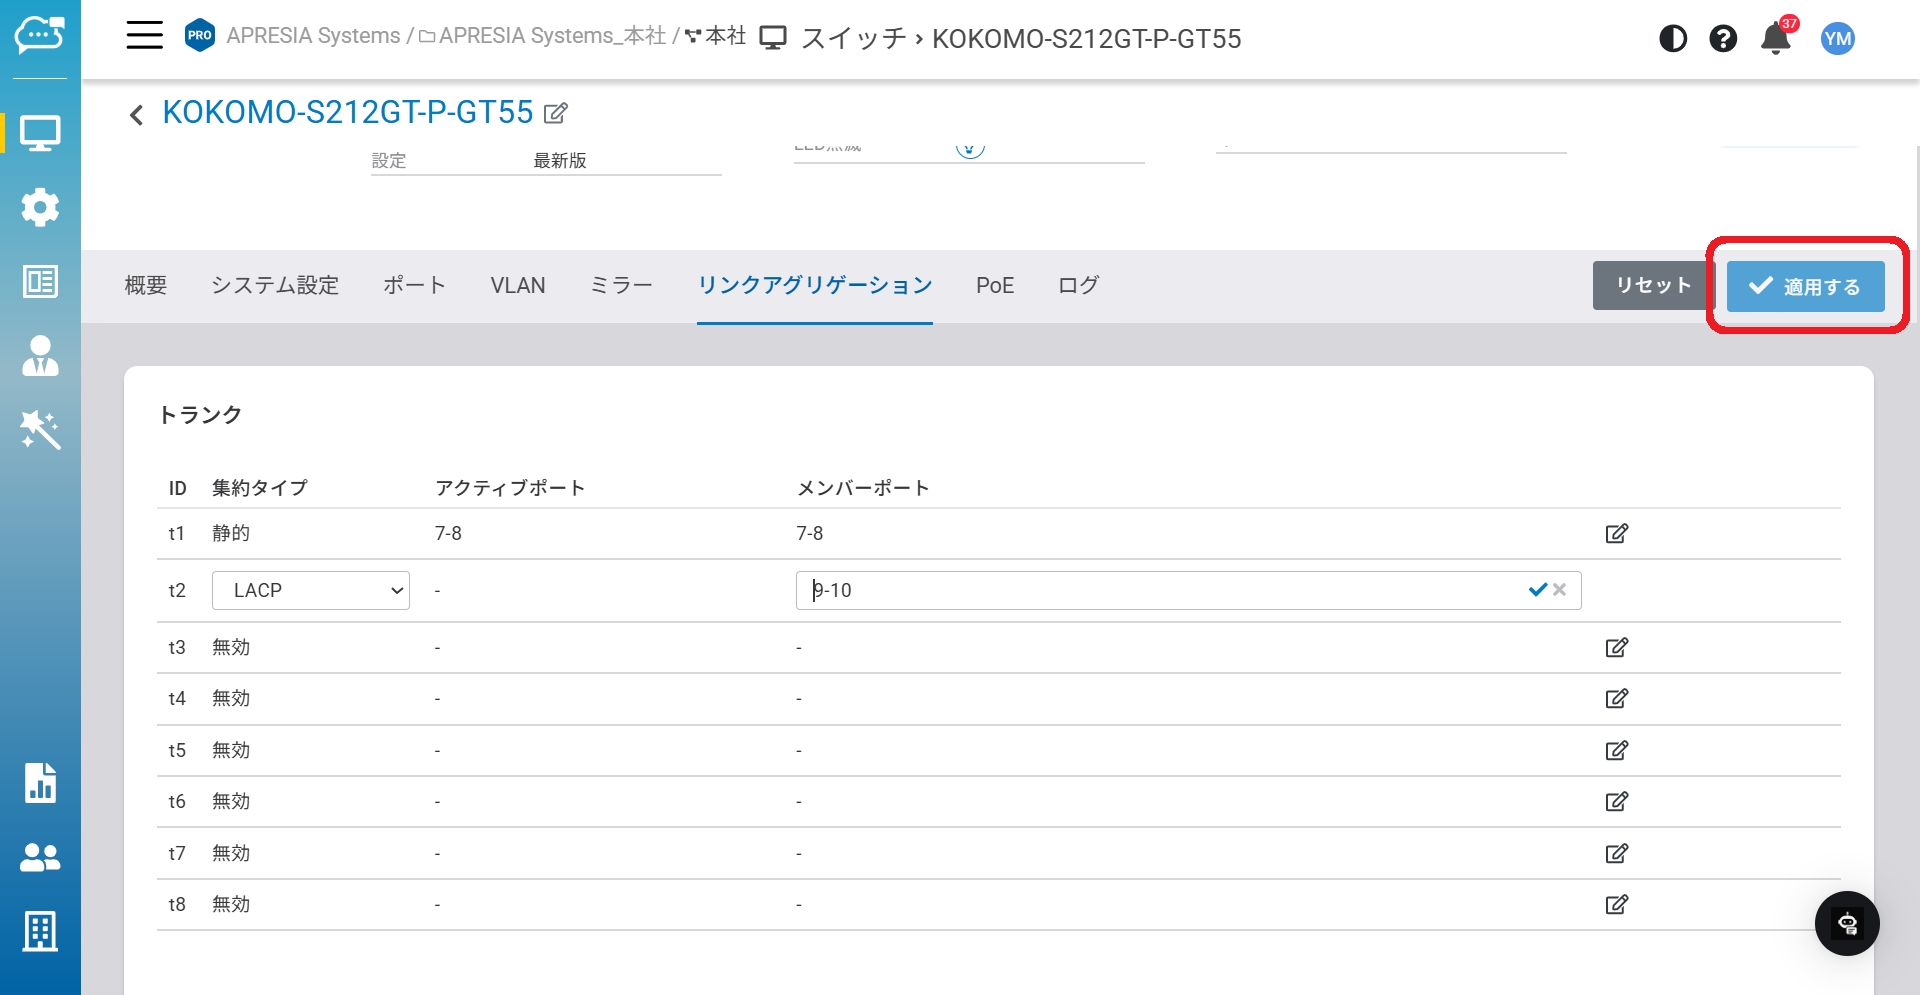This screenshot has width=1920, height=995.
Task: Open the chatbot assistant floating button
Action: point(1846,923)
